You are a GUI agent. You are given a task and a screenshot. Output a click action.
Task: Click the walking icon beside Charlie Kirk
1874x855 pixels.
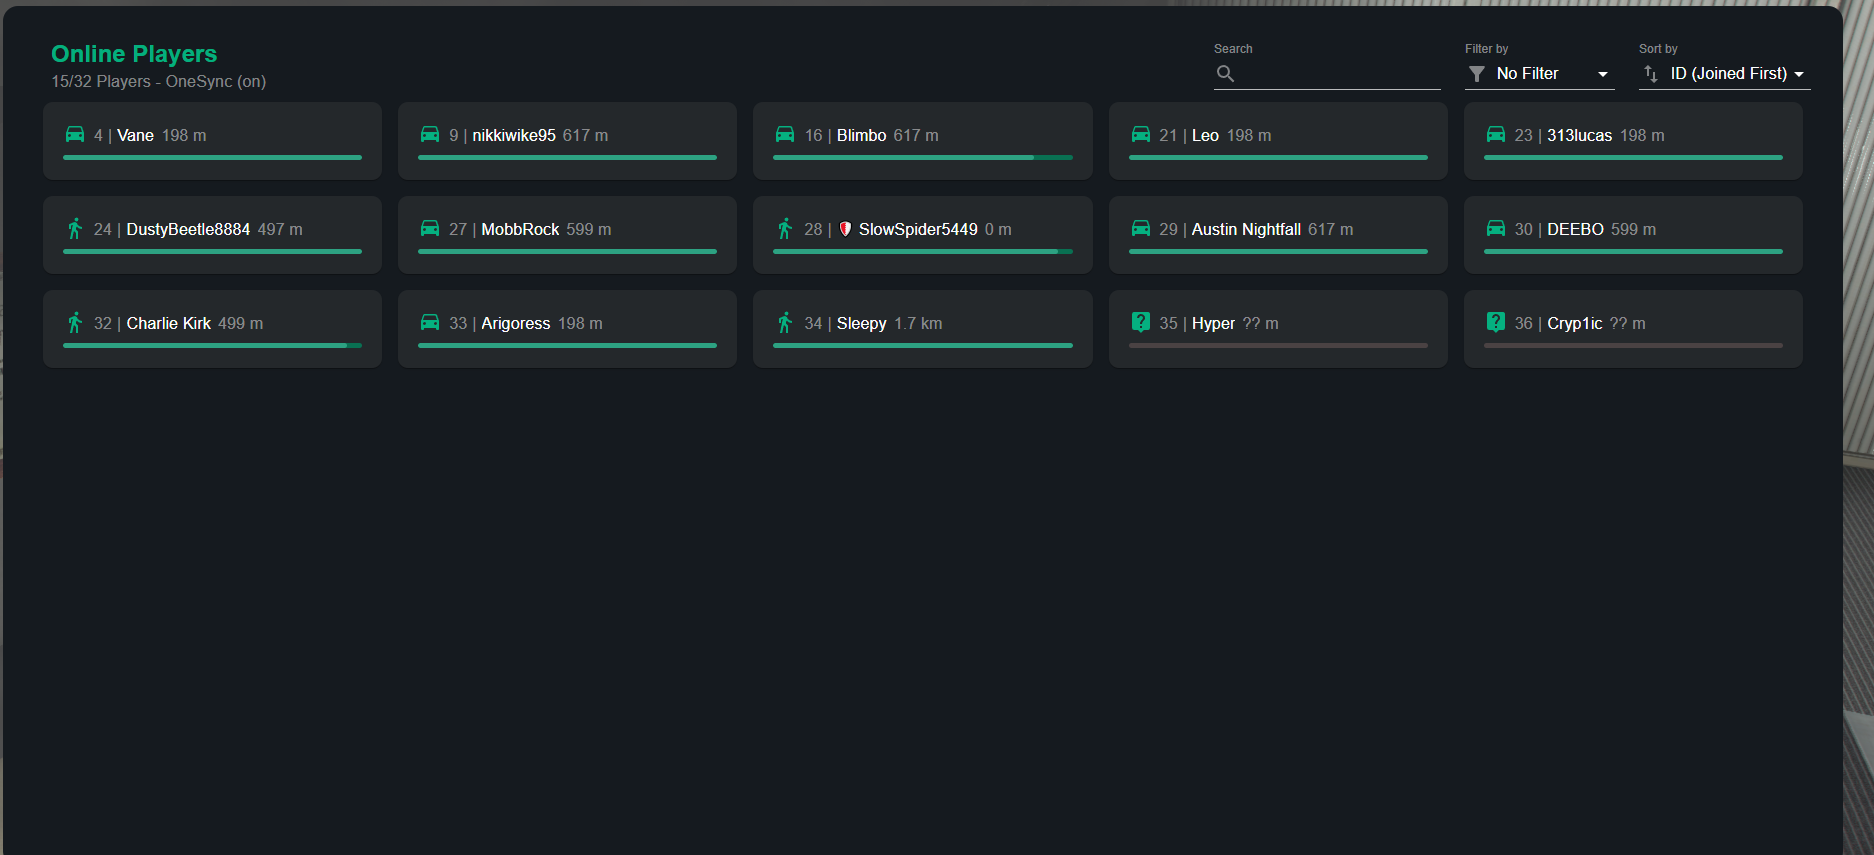[x=75, y=323]
